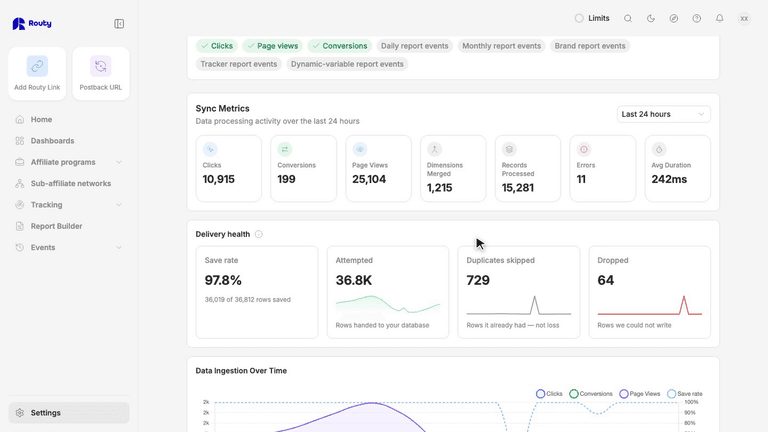Open the Last 24 hours dropdown
The width and height of the screenshot is (768, 432).
click(663, 114)
